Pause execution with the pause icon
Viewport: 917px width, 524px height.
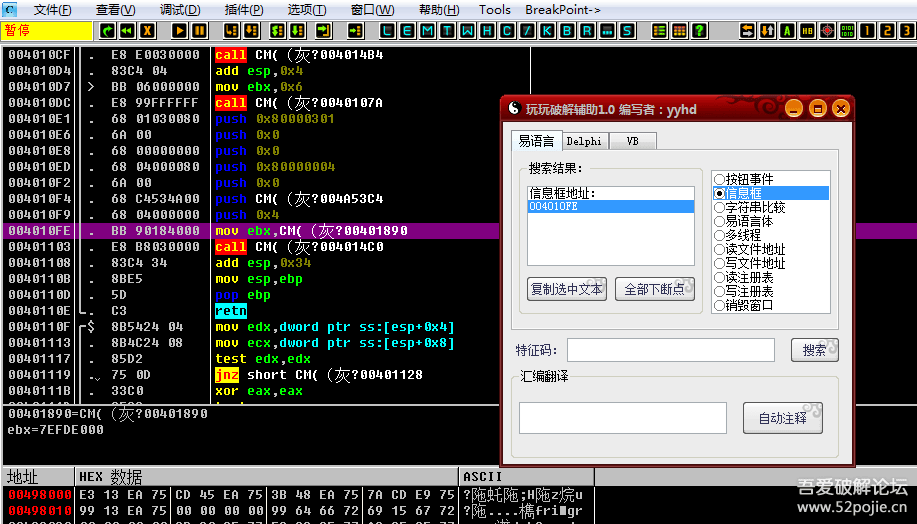200,30
